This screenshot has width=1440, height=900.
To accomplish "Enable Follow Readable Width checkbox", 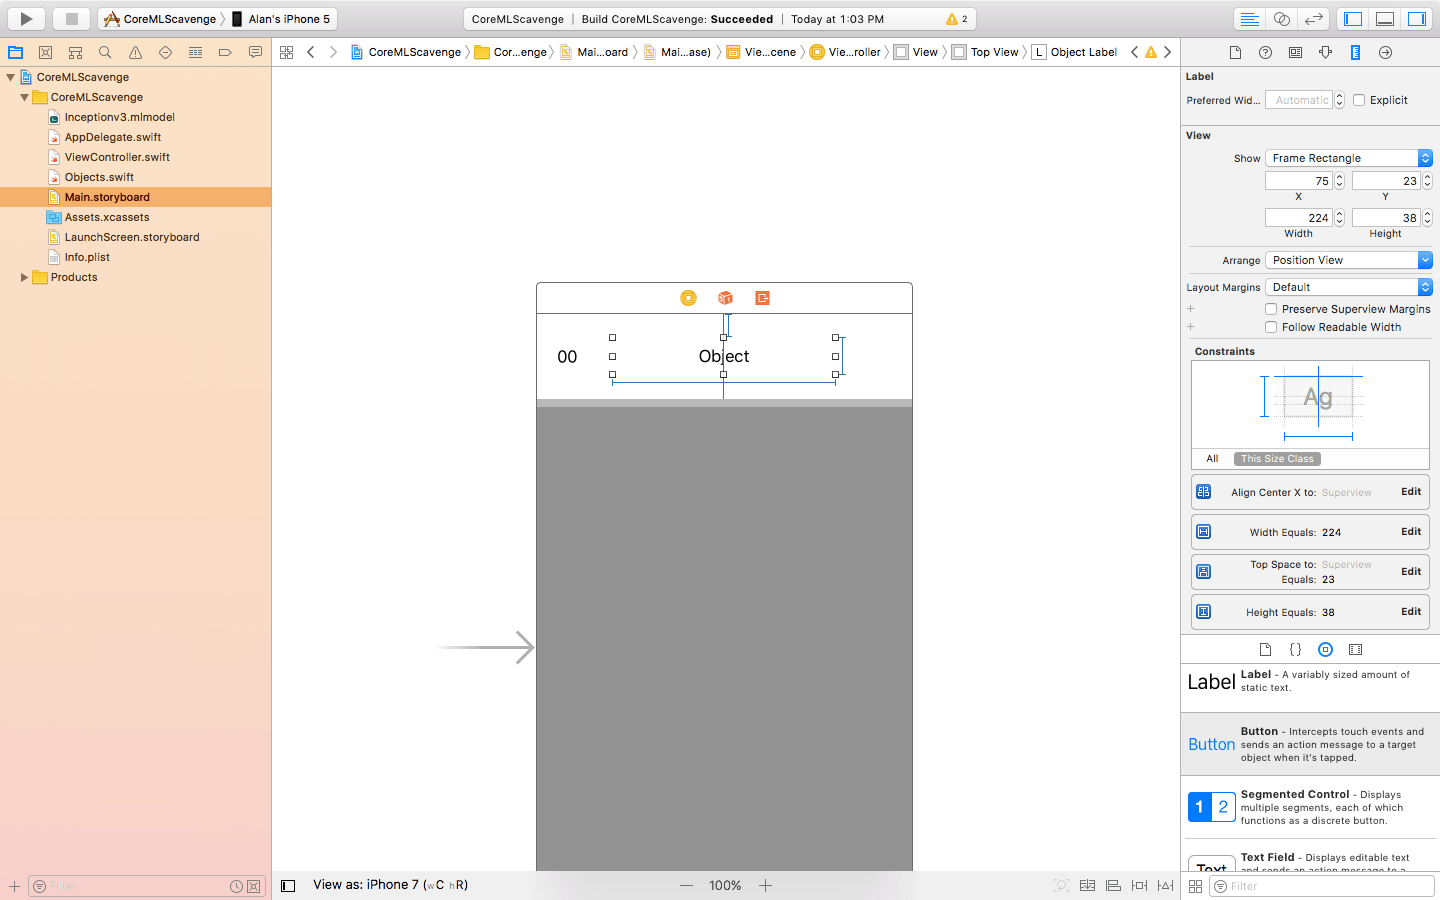I will click(1271, 327).
